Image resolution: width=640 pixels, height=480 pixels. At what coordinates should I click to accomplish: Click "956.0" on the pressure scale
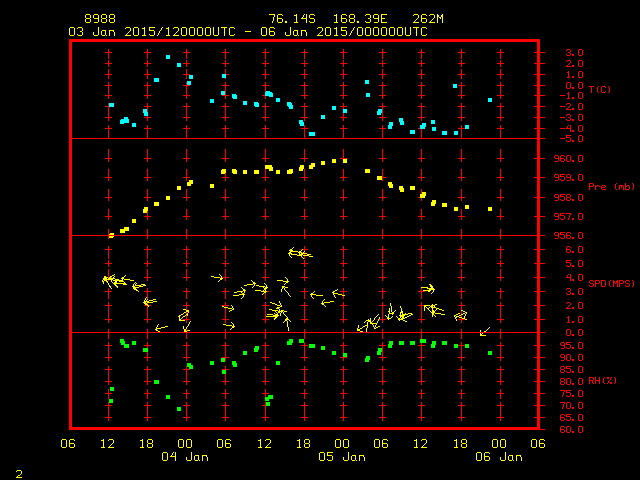569,236
